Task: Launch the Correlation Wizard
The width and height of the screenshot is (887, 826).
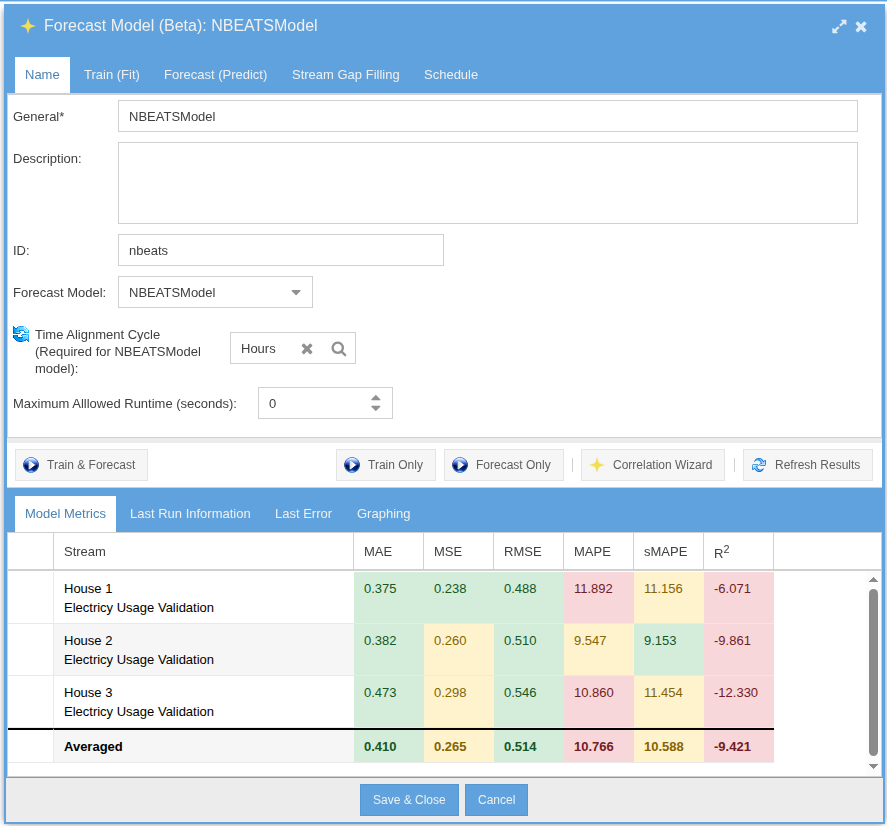Action: coord(653,465)
